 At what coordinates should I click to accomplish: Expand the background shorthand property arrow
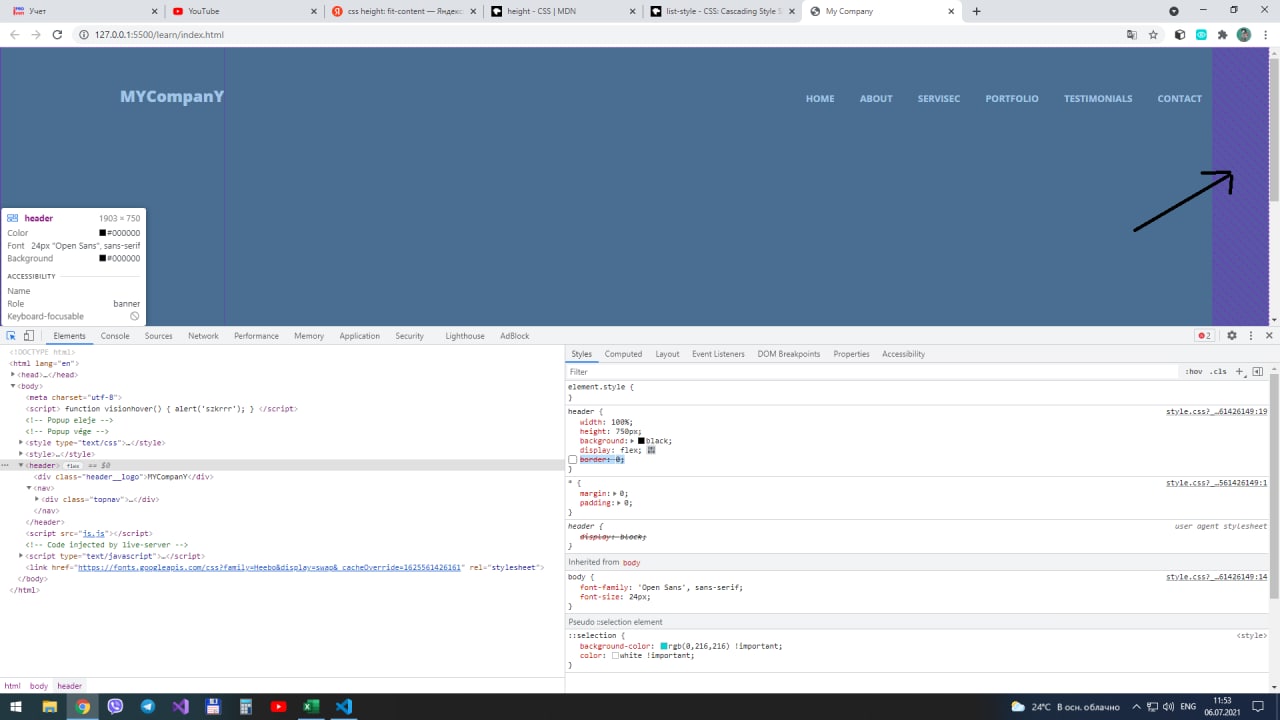[x=632, y=441]
